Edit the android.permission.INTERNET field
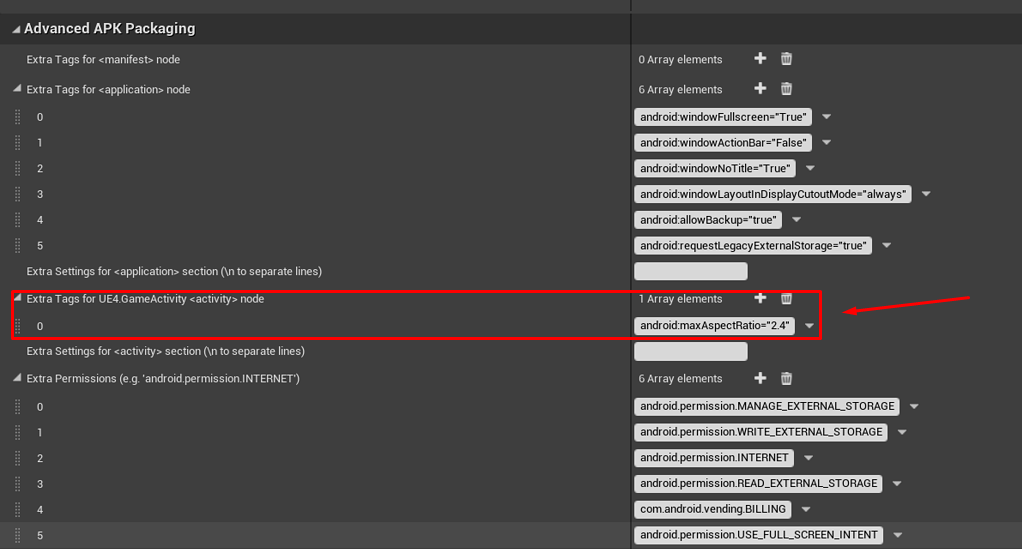Viewport: 1022px width, 549px height. (x=714, y=458)
